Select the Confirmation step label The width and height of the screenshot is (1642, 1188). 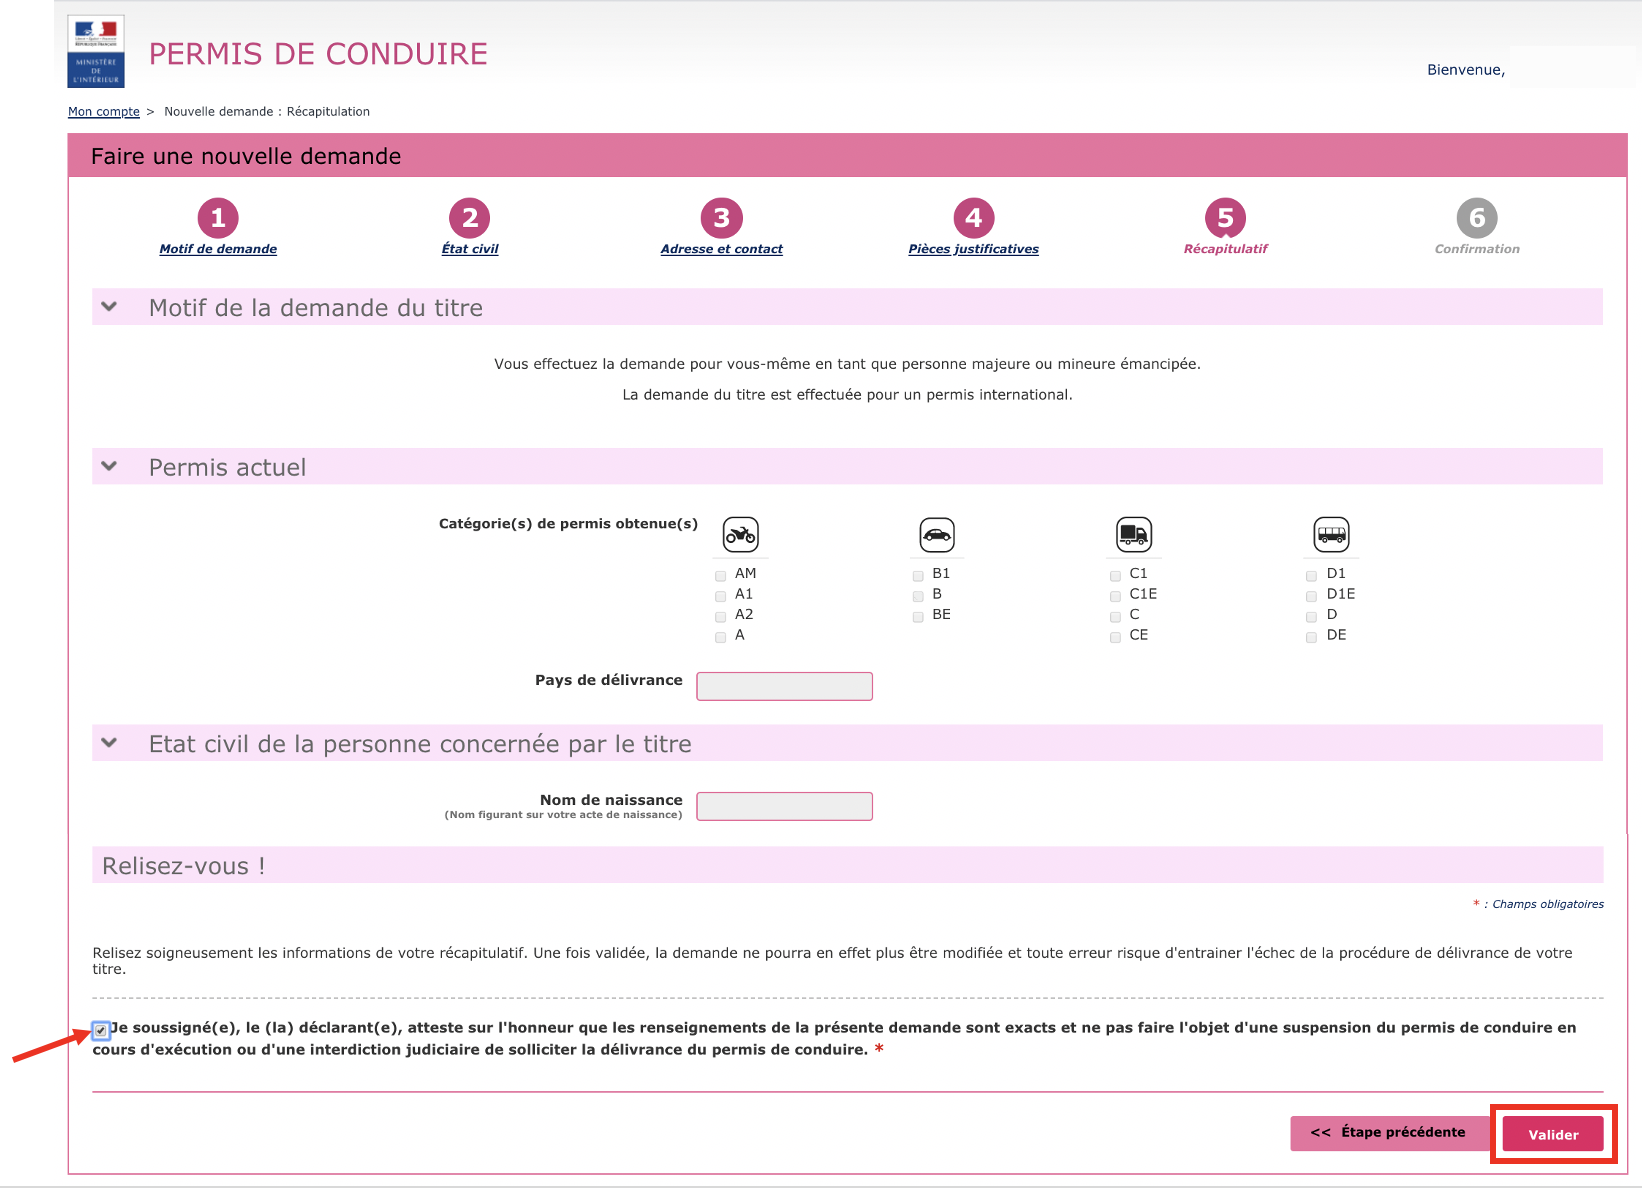click(x=1477, y=249)
